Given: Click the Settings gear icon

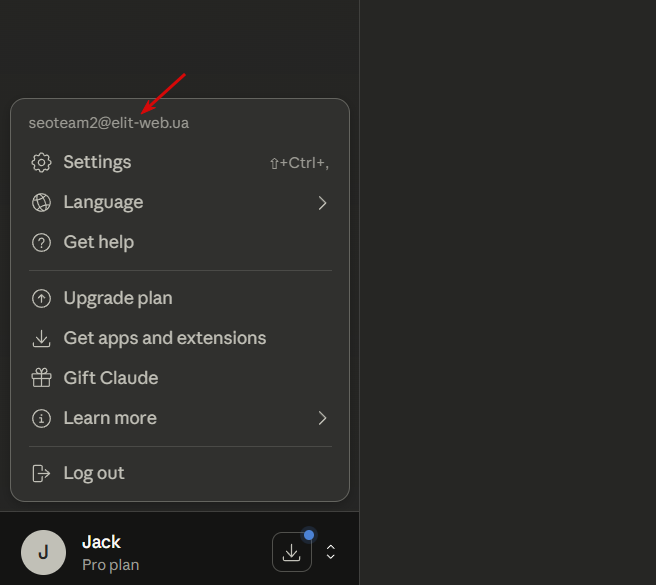Looking at the screenshot, I should point(41,163).
